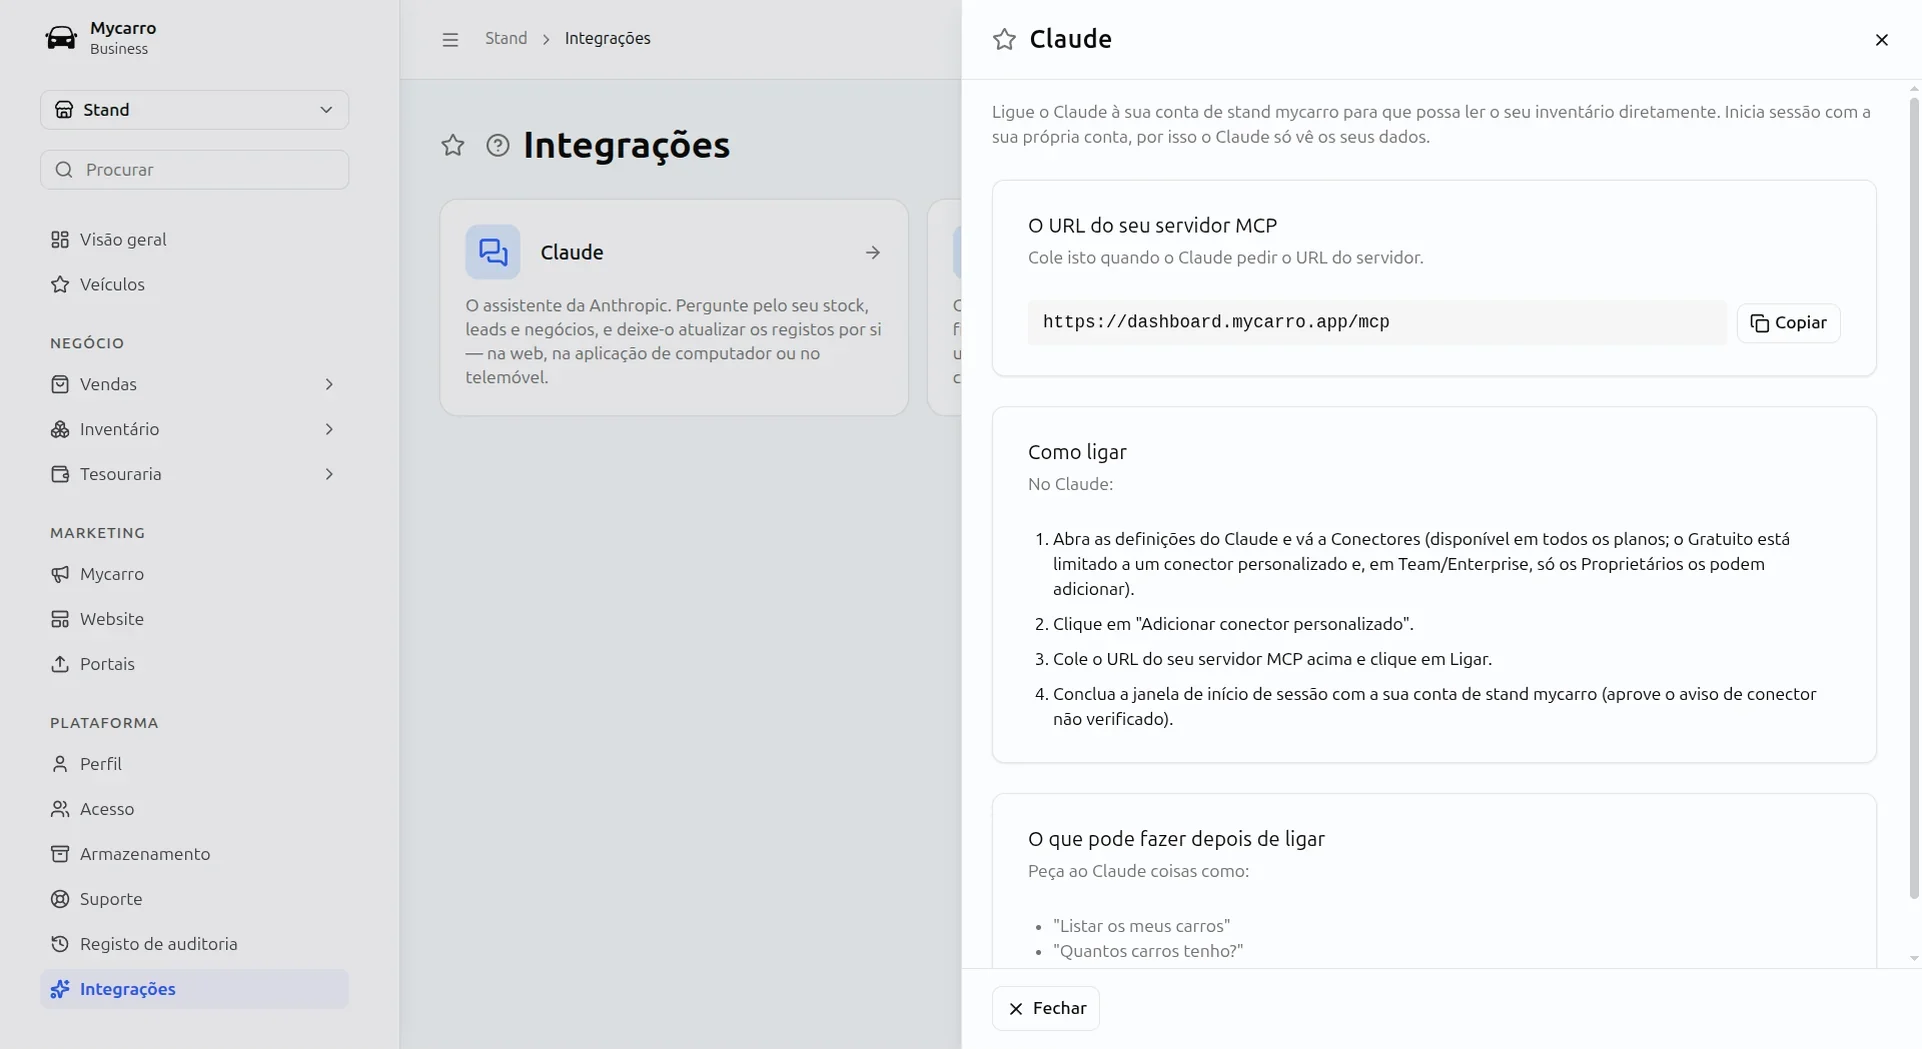
Task: Close the Claude side panel with X
Action: coord(1881,40)
